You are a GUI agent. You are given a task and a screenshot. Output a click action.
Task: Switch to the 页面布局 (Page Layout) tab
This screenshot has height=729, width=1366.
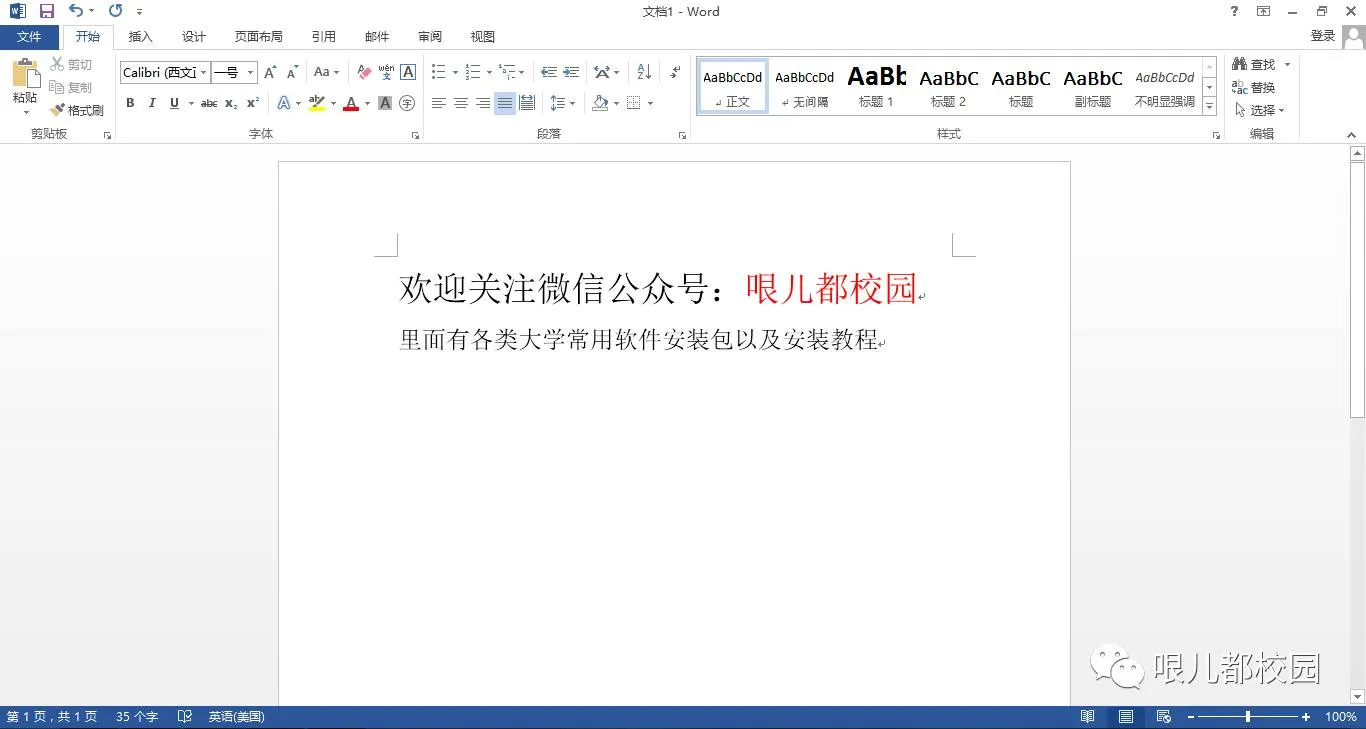point(259,37)
